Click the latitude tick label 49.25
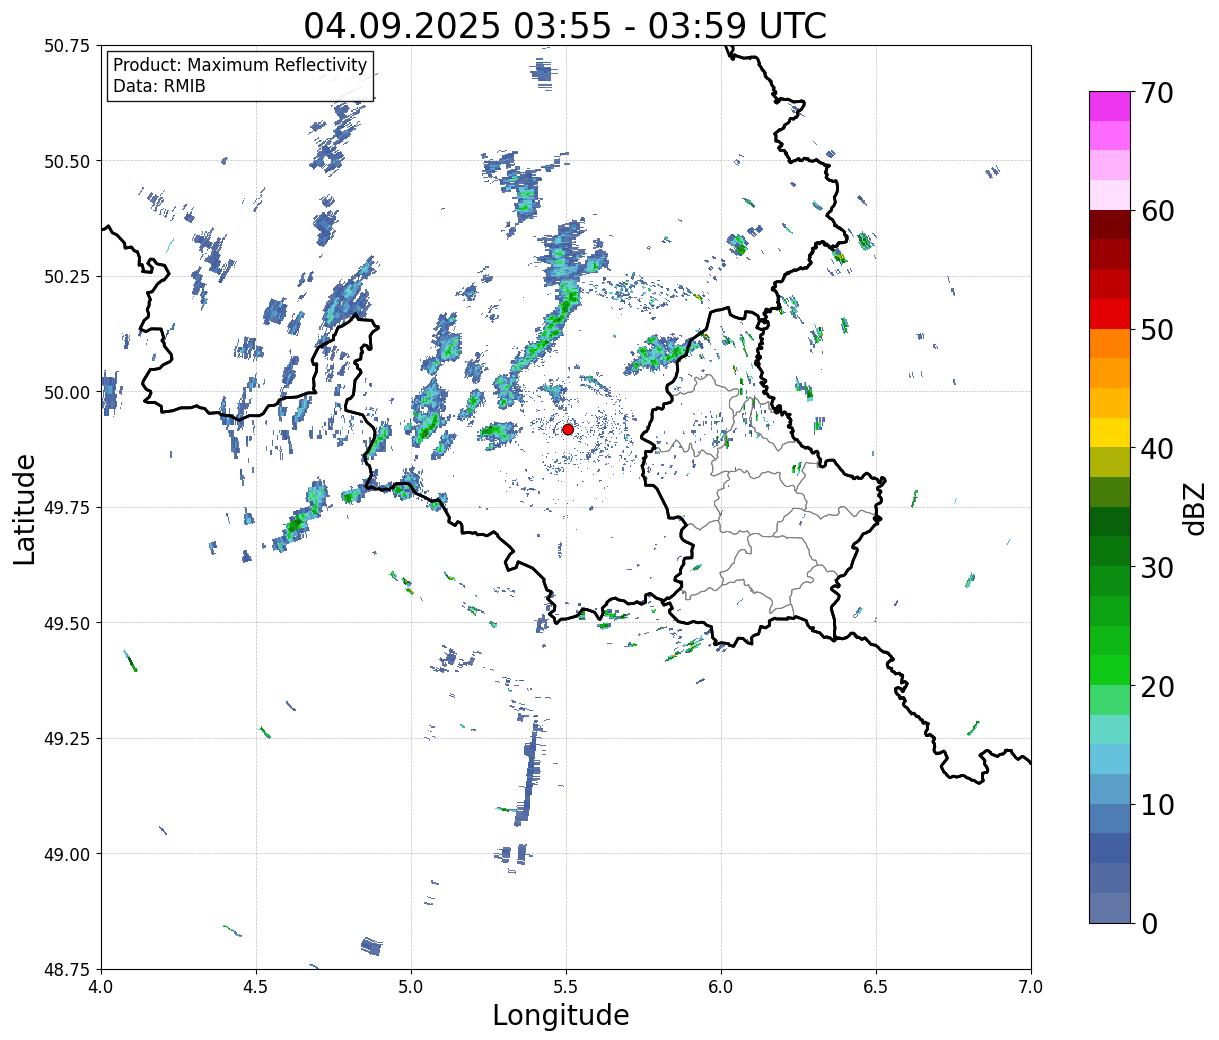 click(67, 739)
